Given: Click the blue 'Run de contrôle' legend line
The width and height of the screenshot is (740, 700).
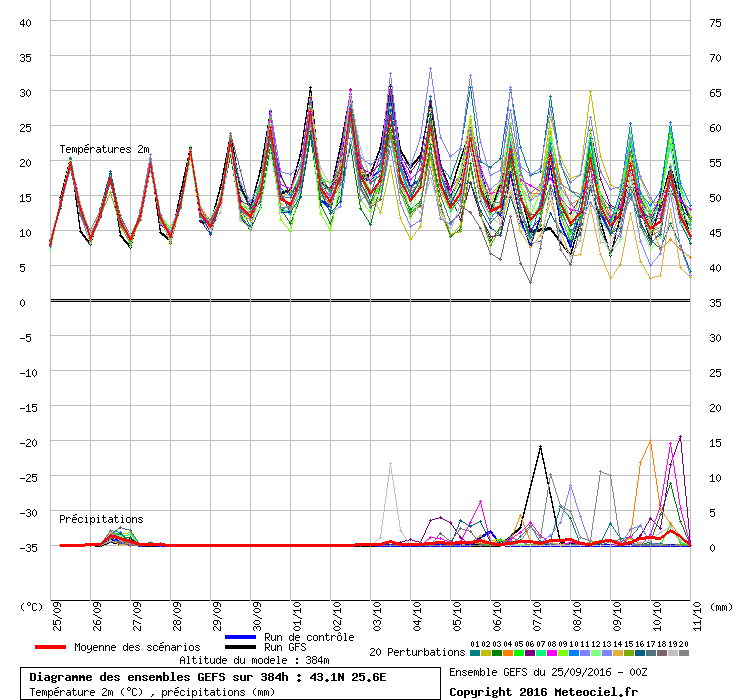Looking at the screenshot, I should coord(241,637).
